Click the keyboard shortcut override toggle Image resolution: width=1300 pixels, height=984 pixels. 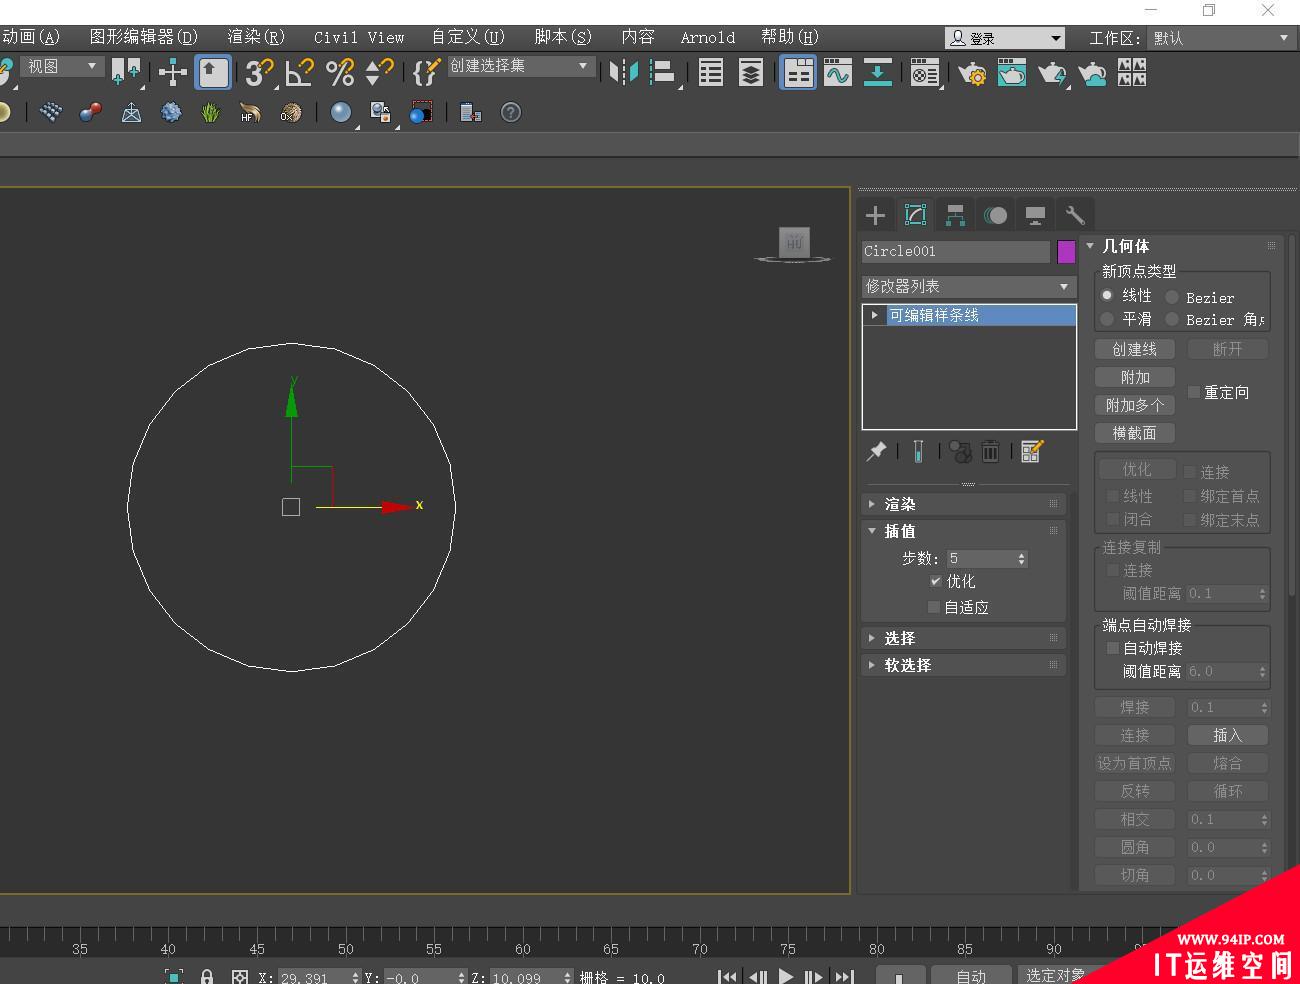click(213, 72)
